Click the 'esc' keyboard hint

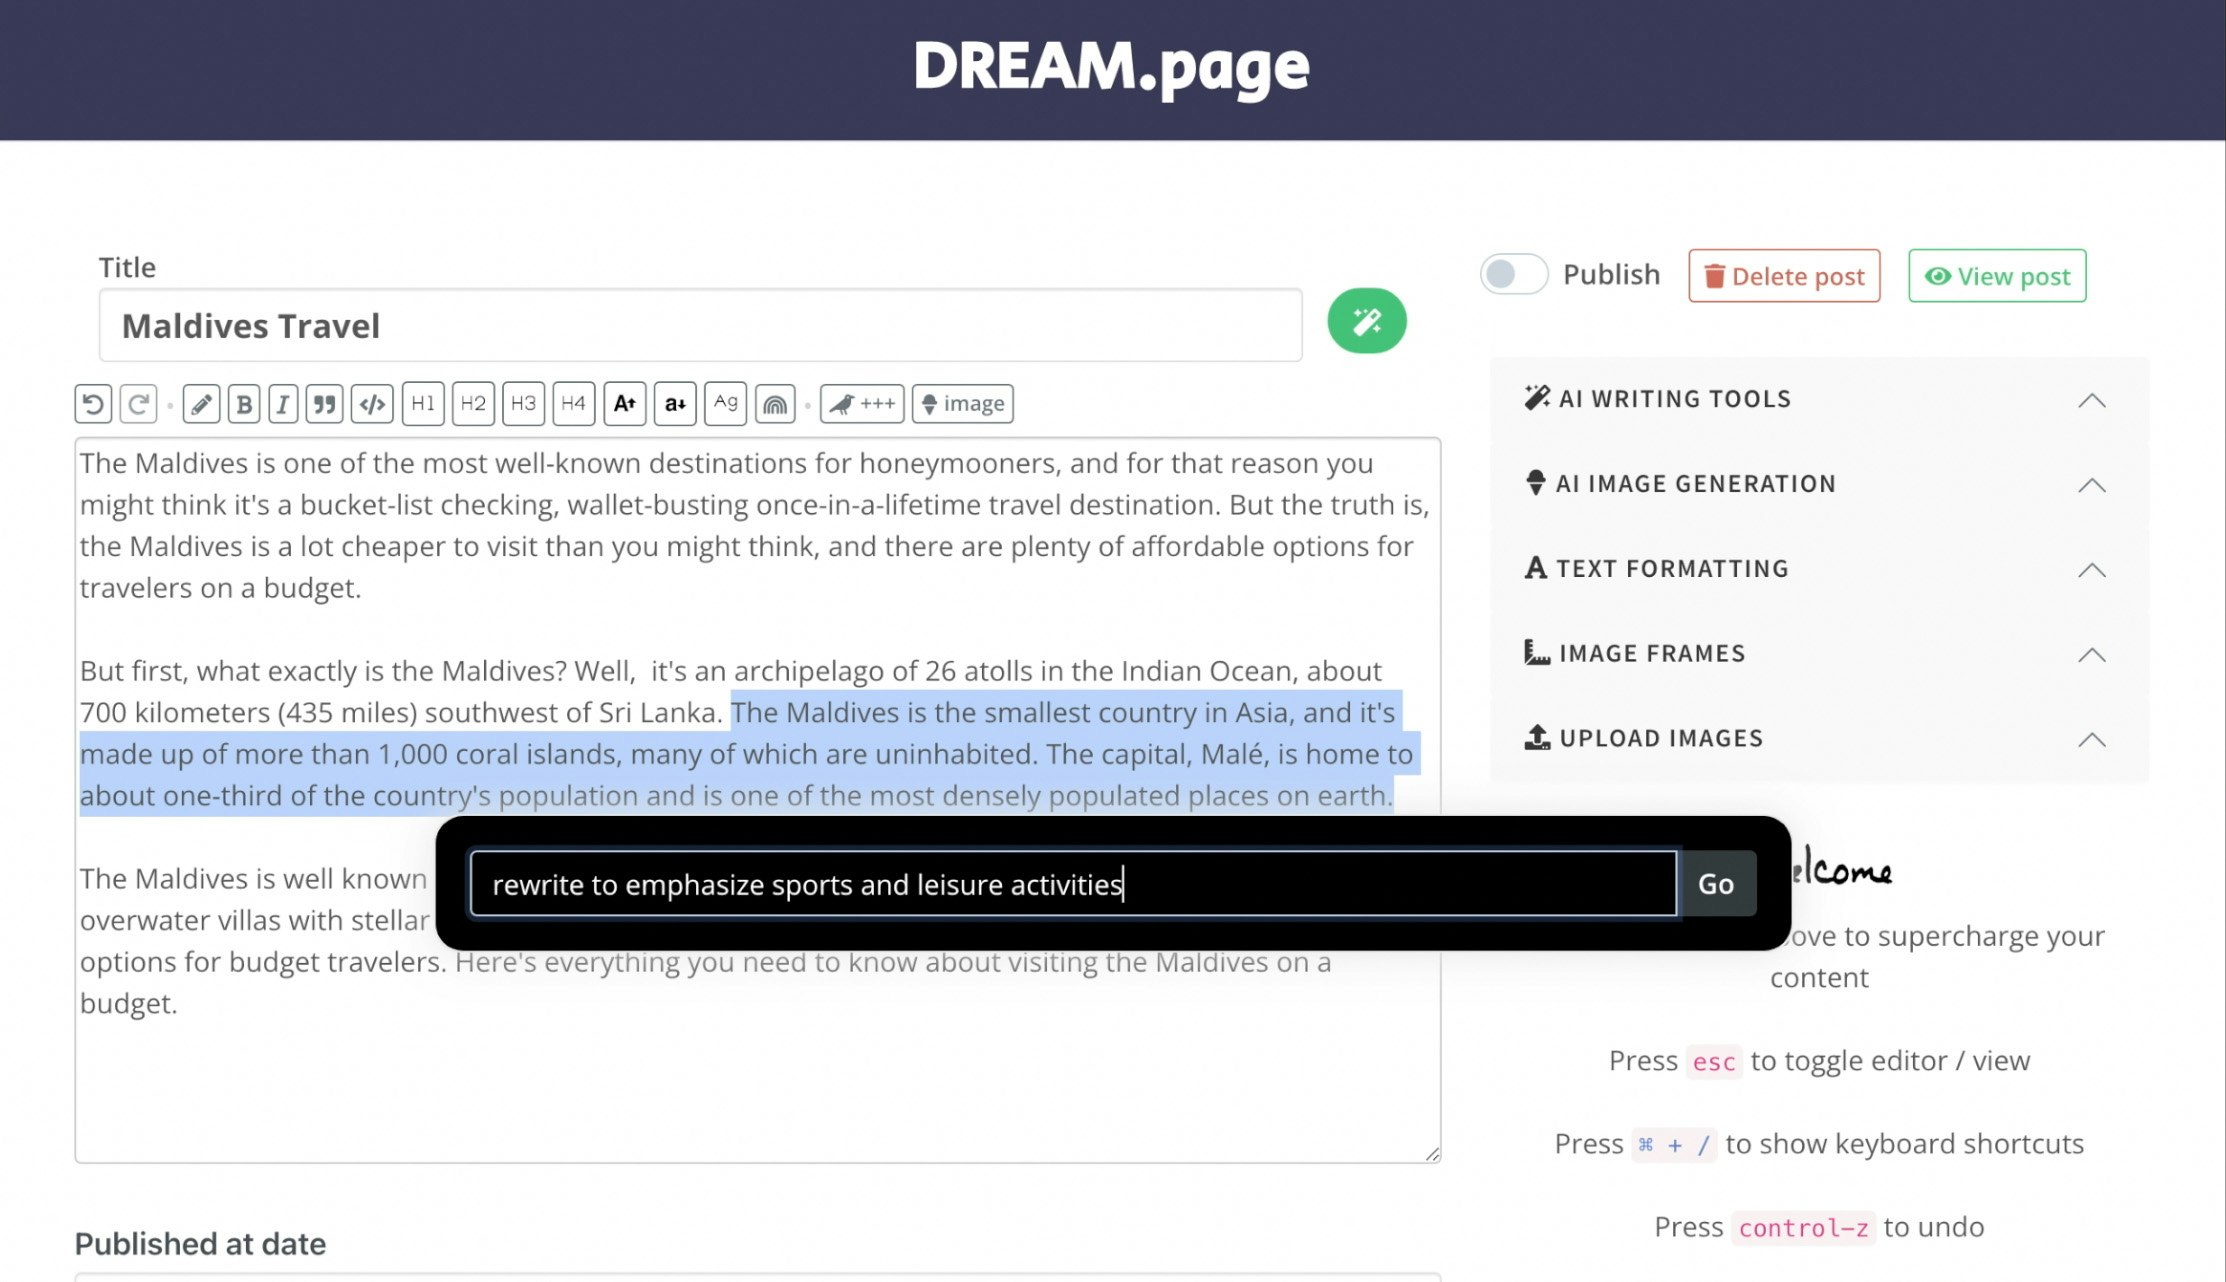1714,1062
